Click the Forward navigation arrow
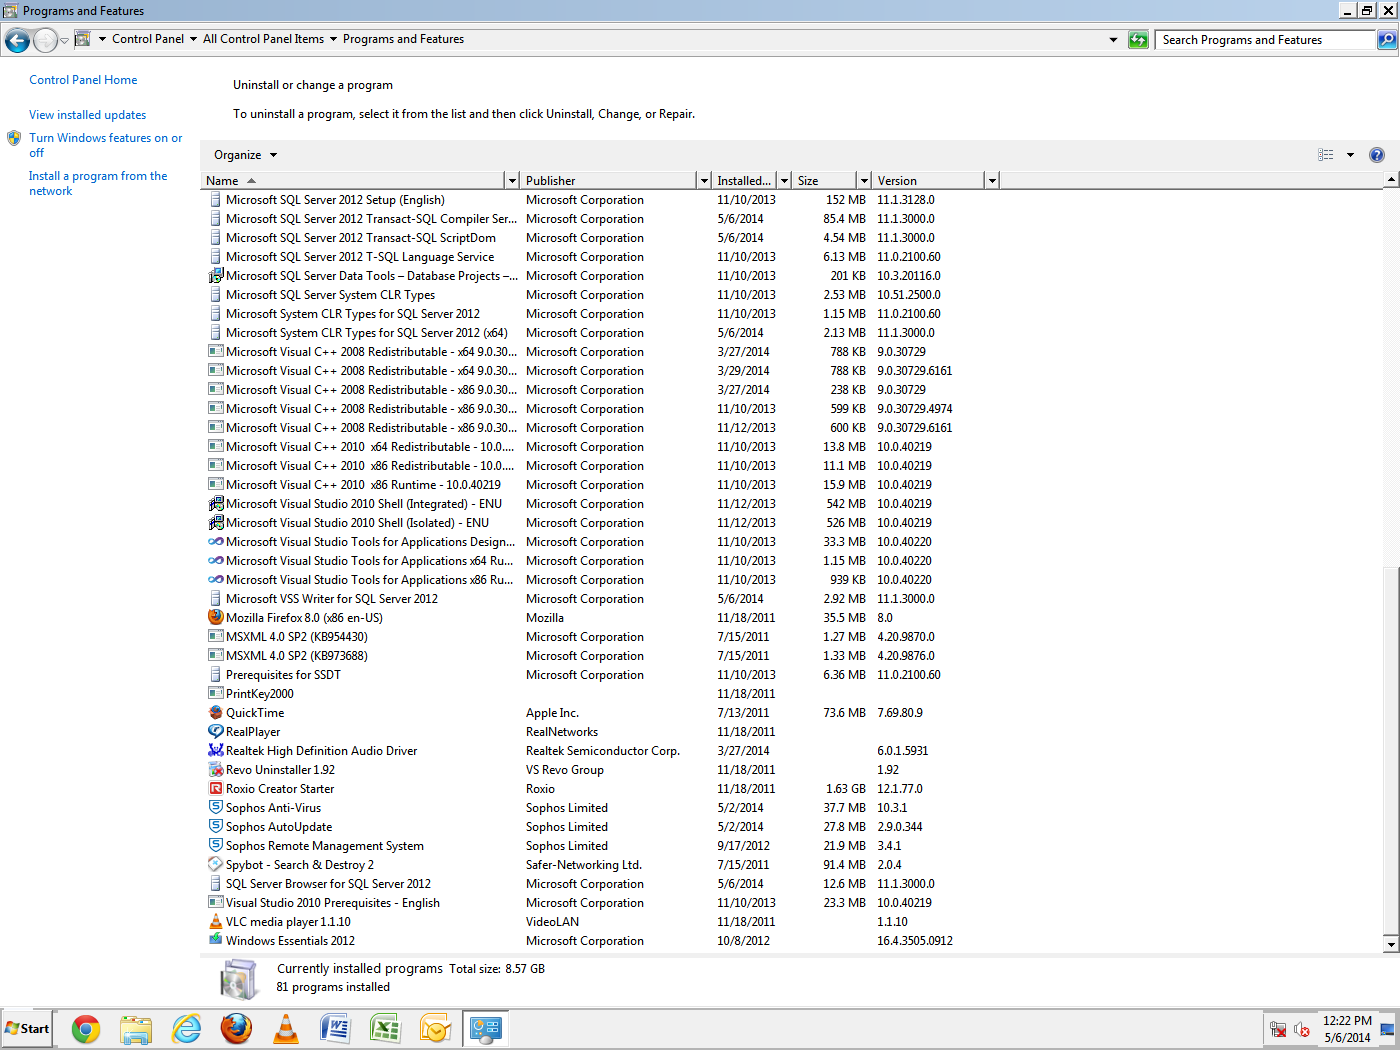Screen dimensions: 1400x1050 45,40
